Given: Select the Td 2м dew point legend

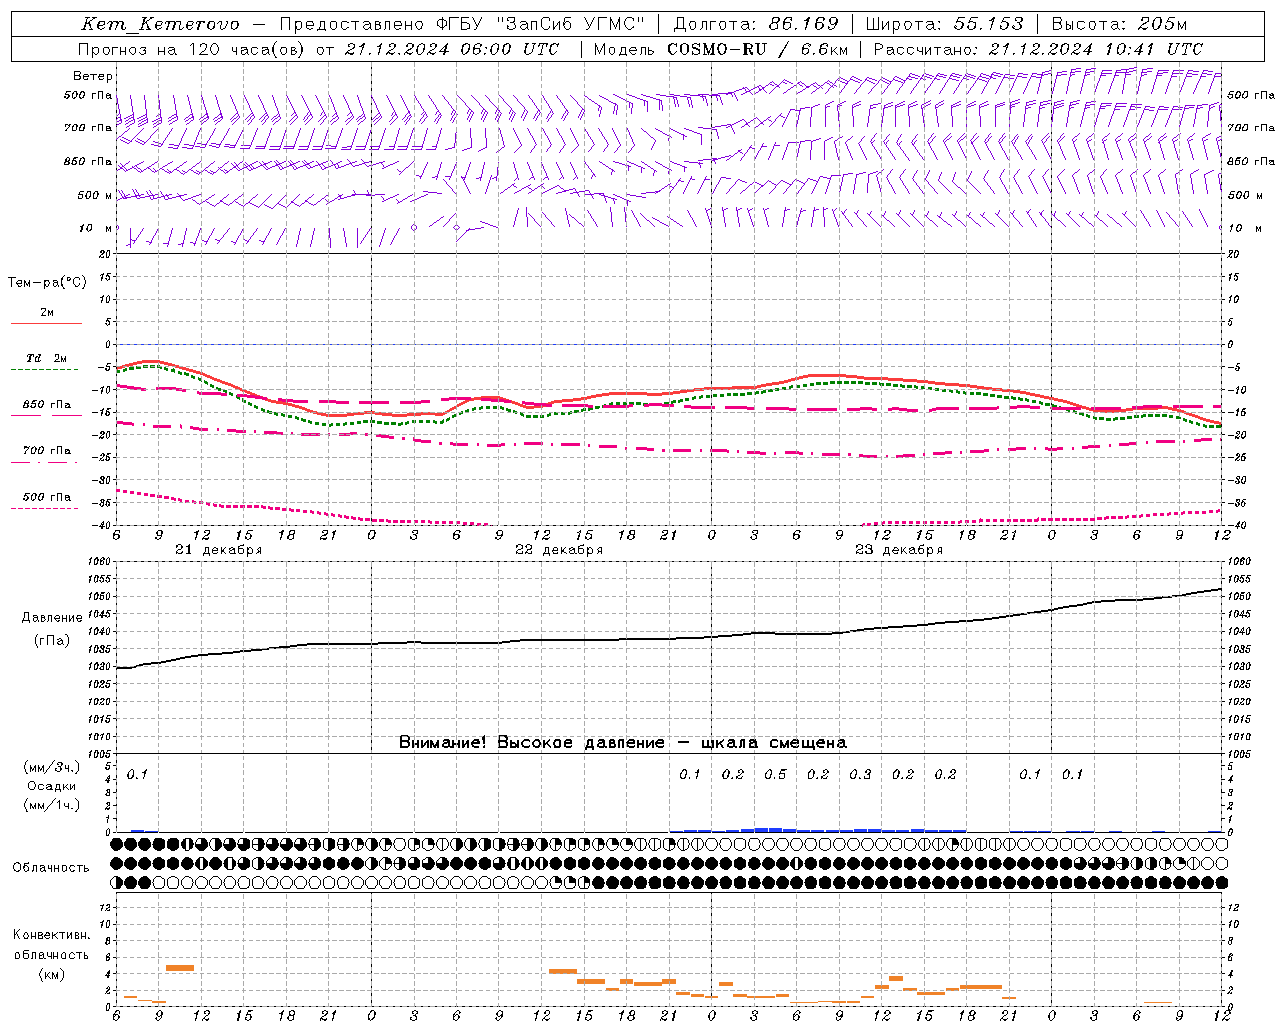Looking at the screenshot, I should pos(47,358).
